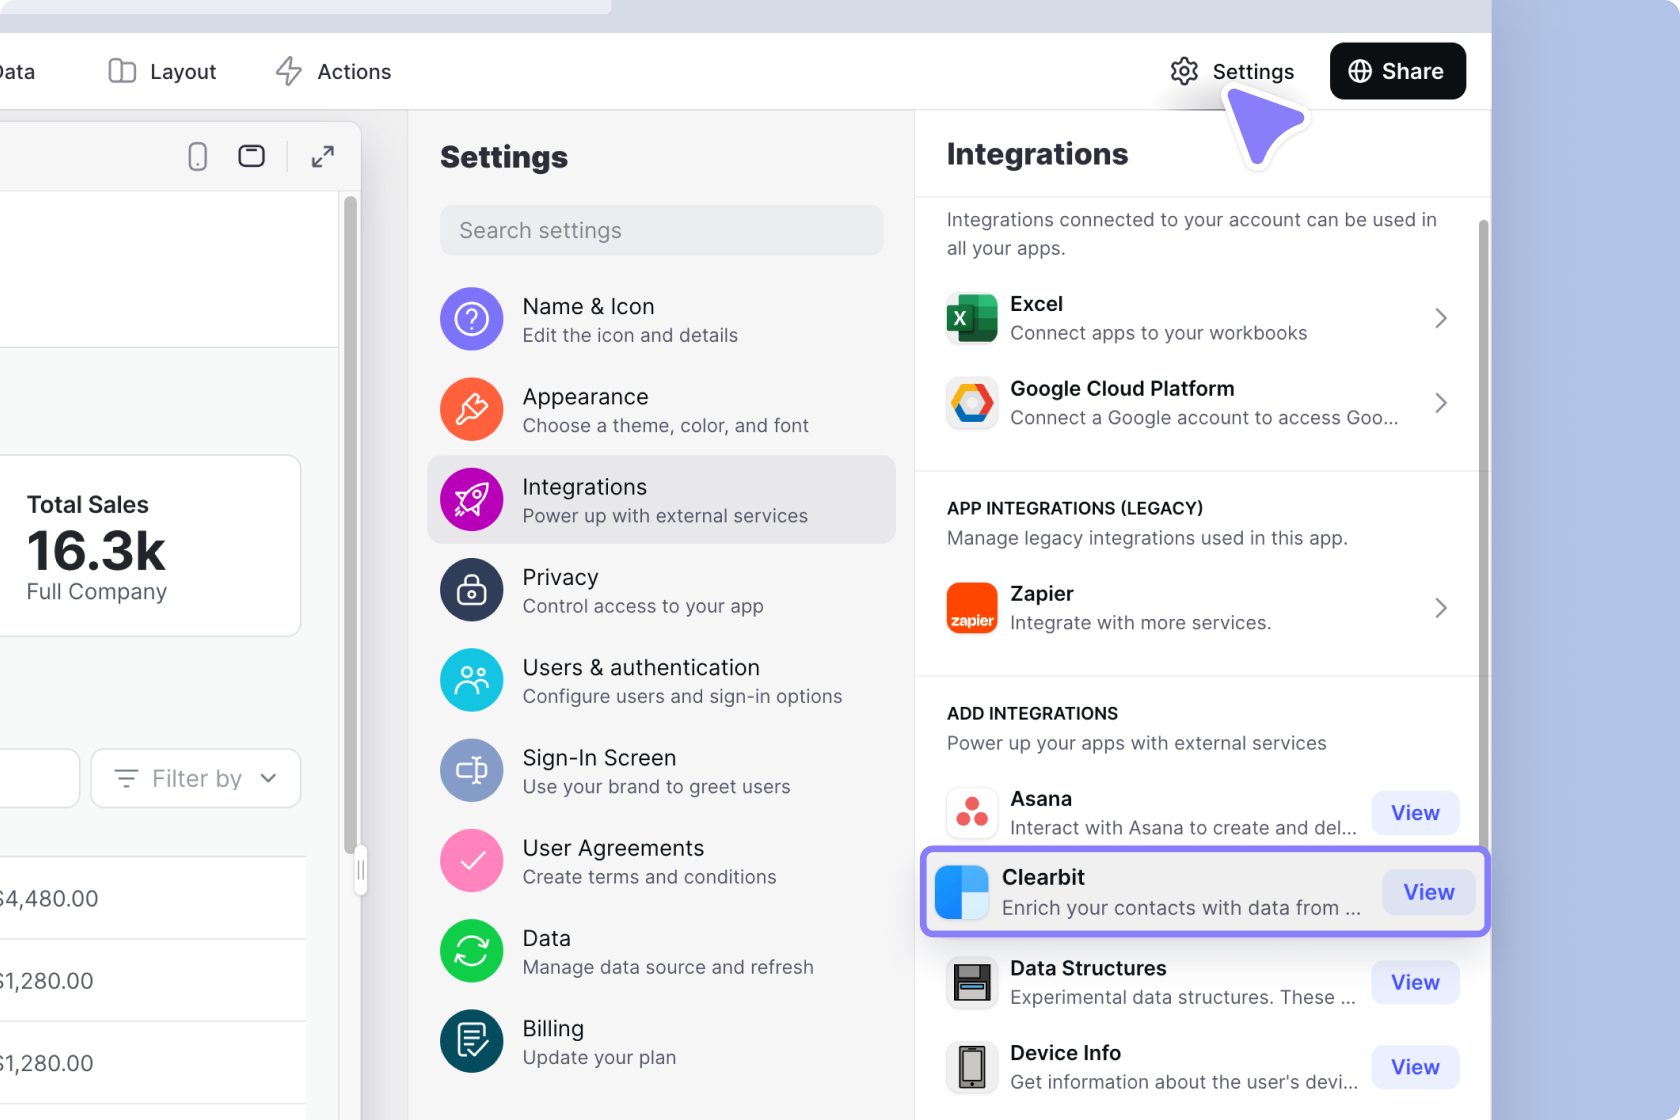This screenshot has height=1120, width=1680.
Task: Click the Billing document icon
Action: click(471, 1041)
